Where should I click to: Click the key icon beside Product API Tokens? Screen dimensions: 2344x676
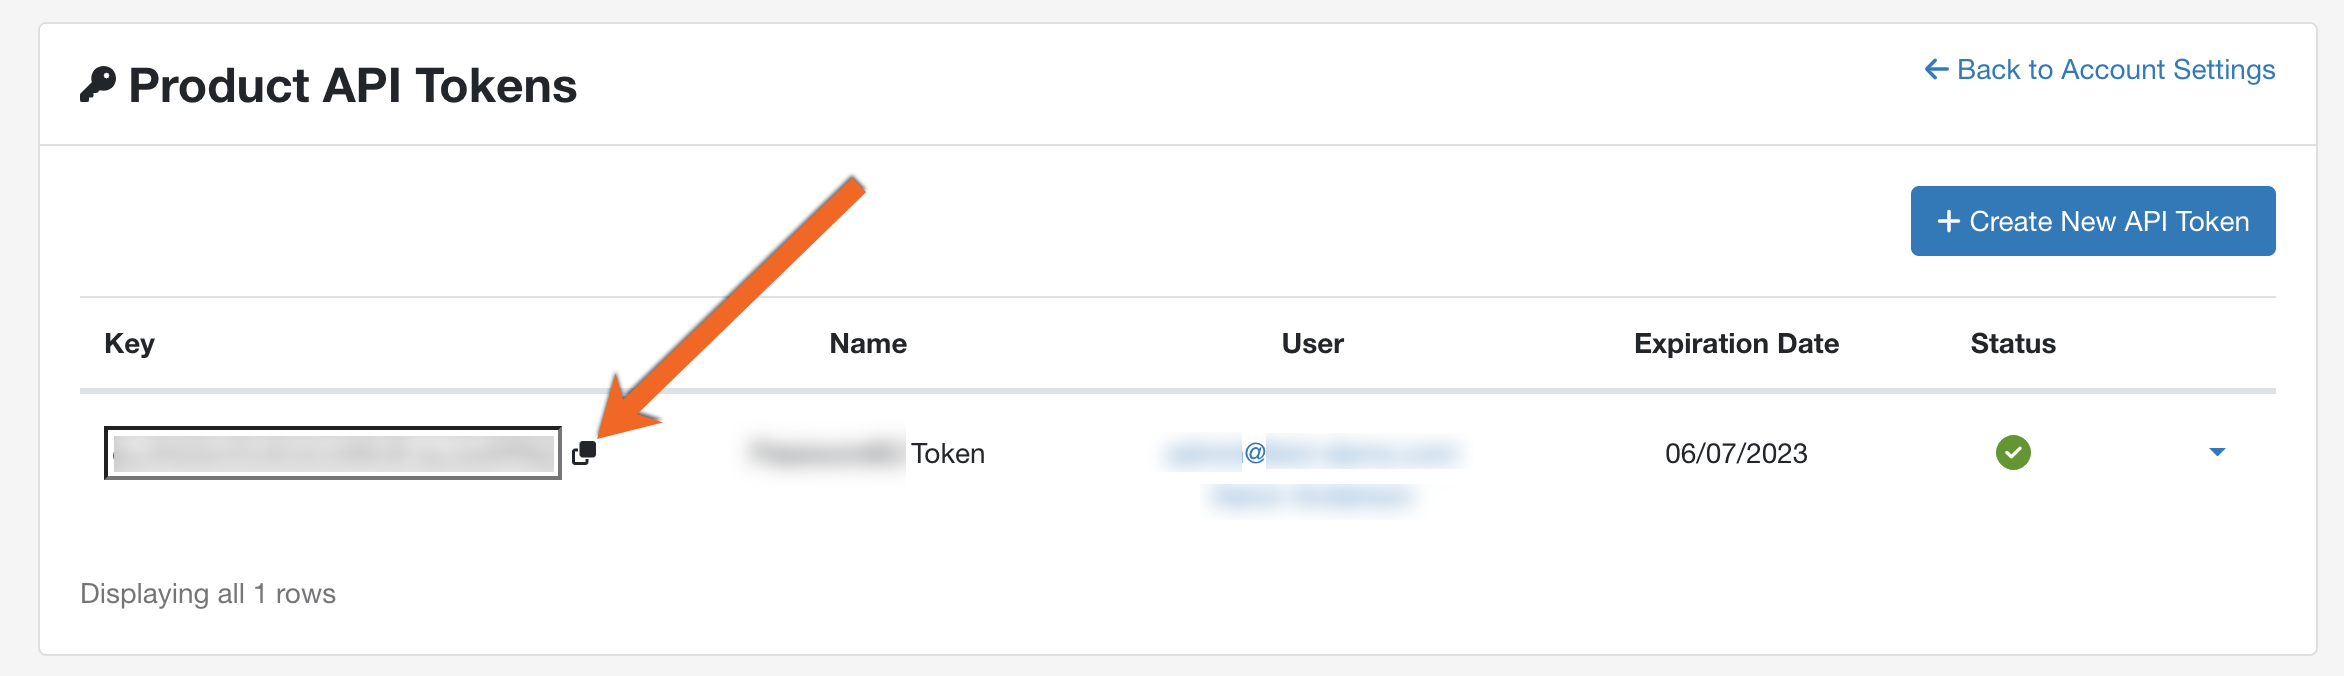click(x=98, y=85)
